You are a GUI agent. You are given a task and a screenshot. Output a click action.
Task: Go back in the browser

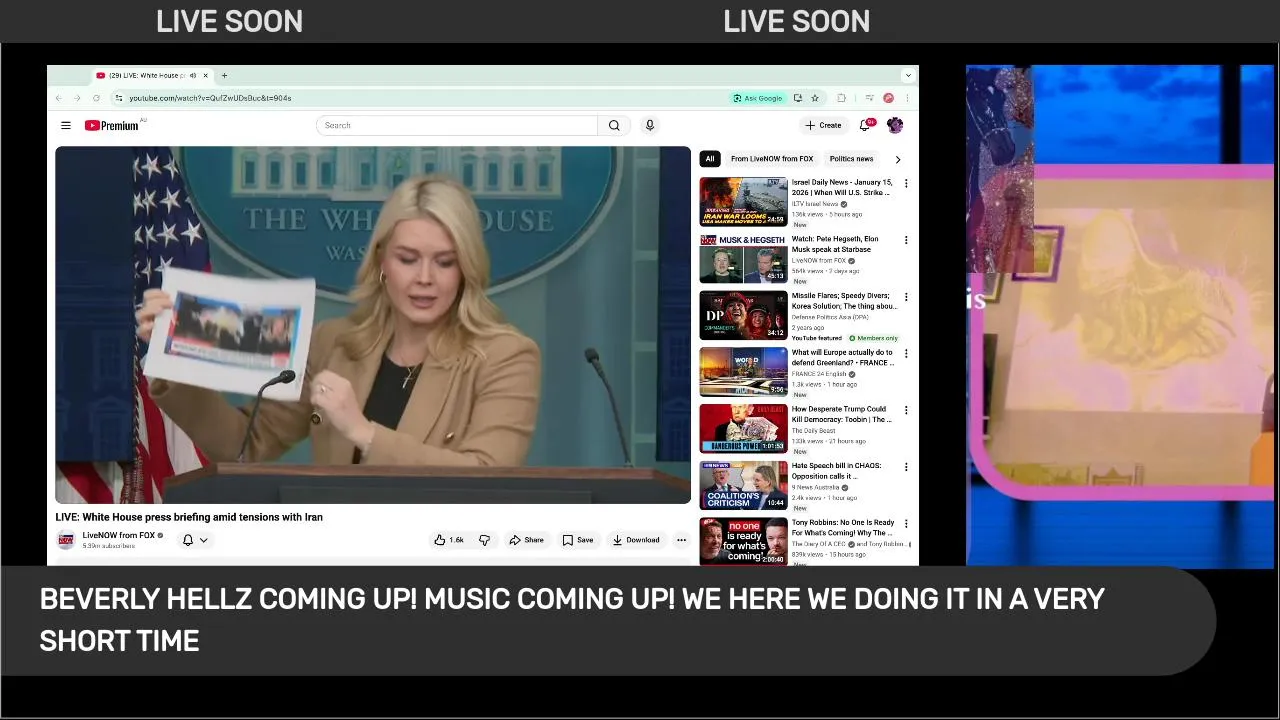coord(59,98)
